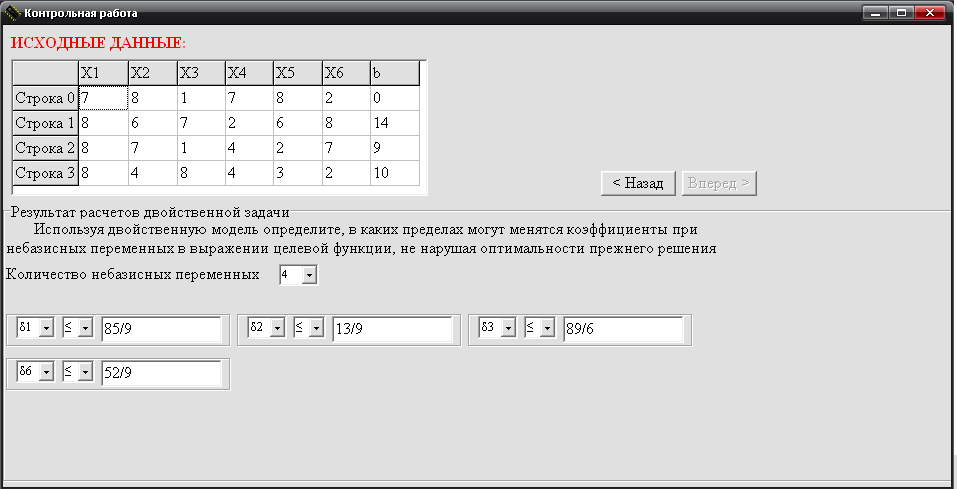Select the X6 column header

[346, 73]
